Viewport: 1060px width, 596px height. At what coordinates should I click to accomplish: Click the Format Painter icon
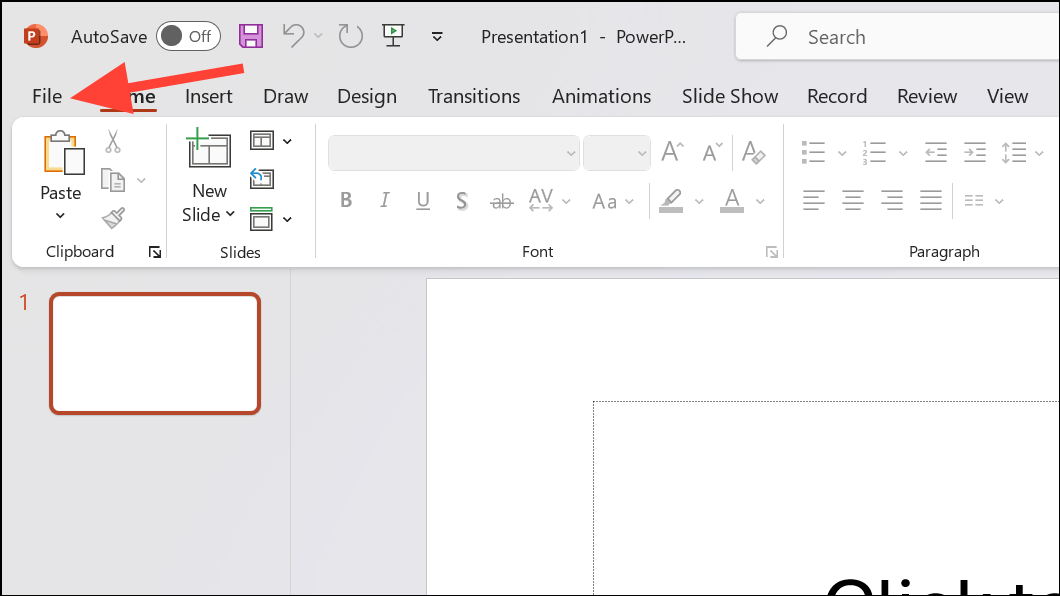click(113, 218)
